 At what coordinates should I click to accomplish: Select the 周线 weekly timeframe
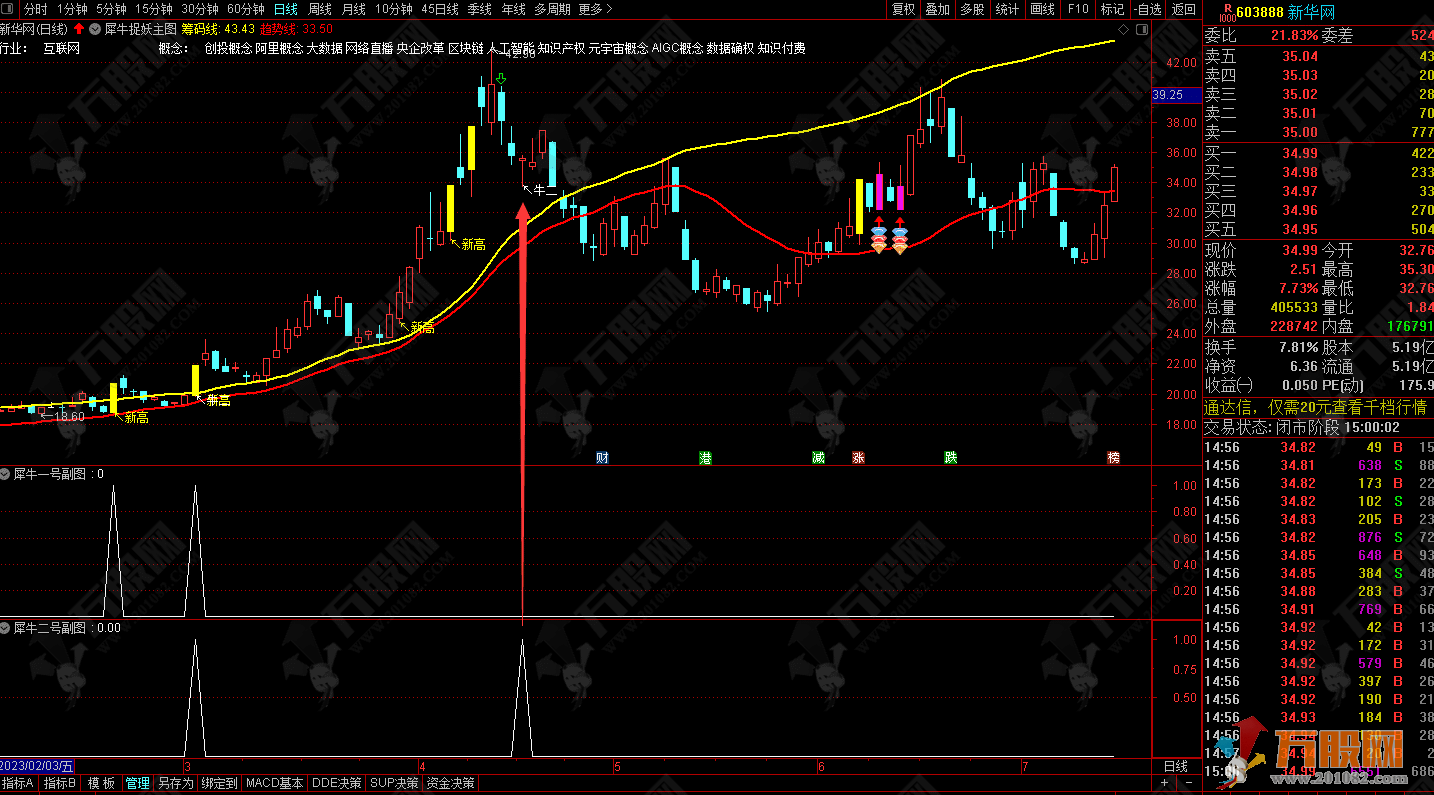point(320,9)
